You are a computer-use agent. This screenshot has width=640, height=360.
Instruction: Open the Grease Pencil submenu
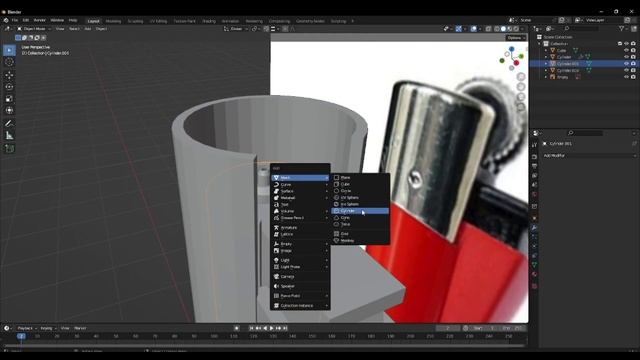[300, 218]
